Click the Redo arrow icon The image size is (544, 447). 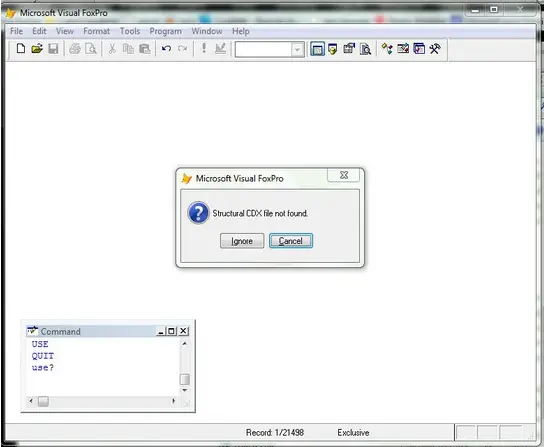tap(182, 49)
